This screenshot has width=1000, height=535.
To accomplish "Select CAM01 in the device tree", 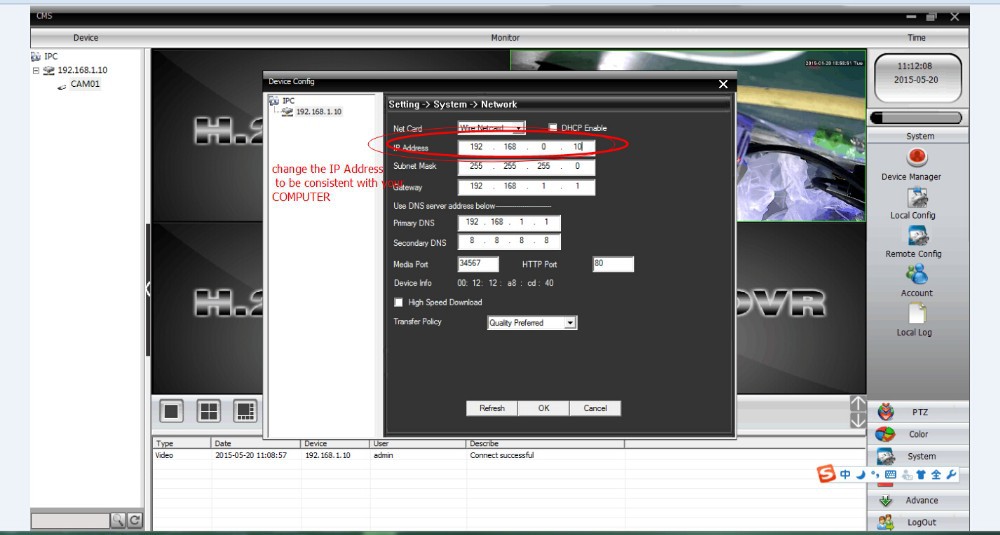I will click(x=85, y=85).
